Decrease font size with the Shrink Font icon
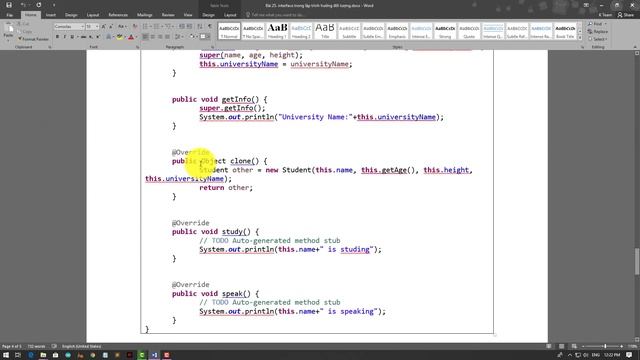This screenshot has height=360, width=640. [111, 27]
